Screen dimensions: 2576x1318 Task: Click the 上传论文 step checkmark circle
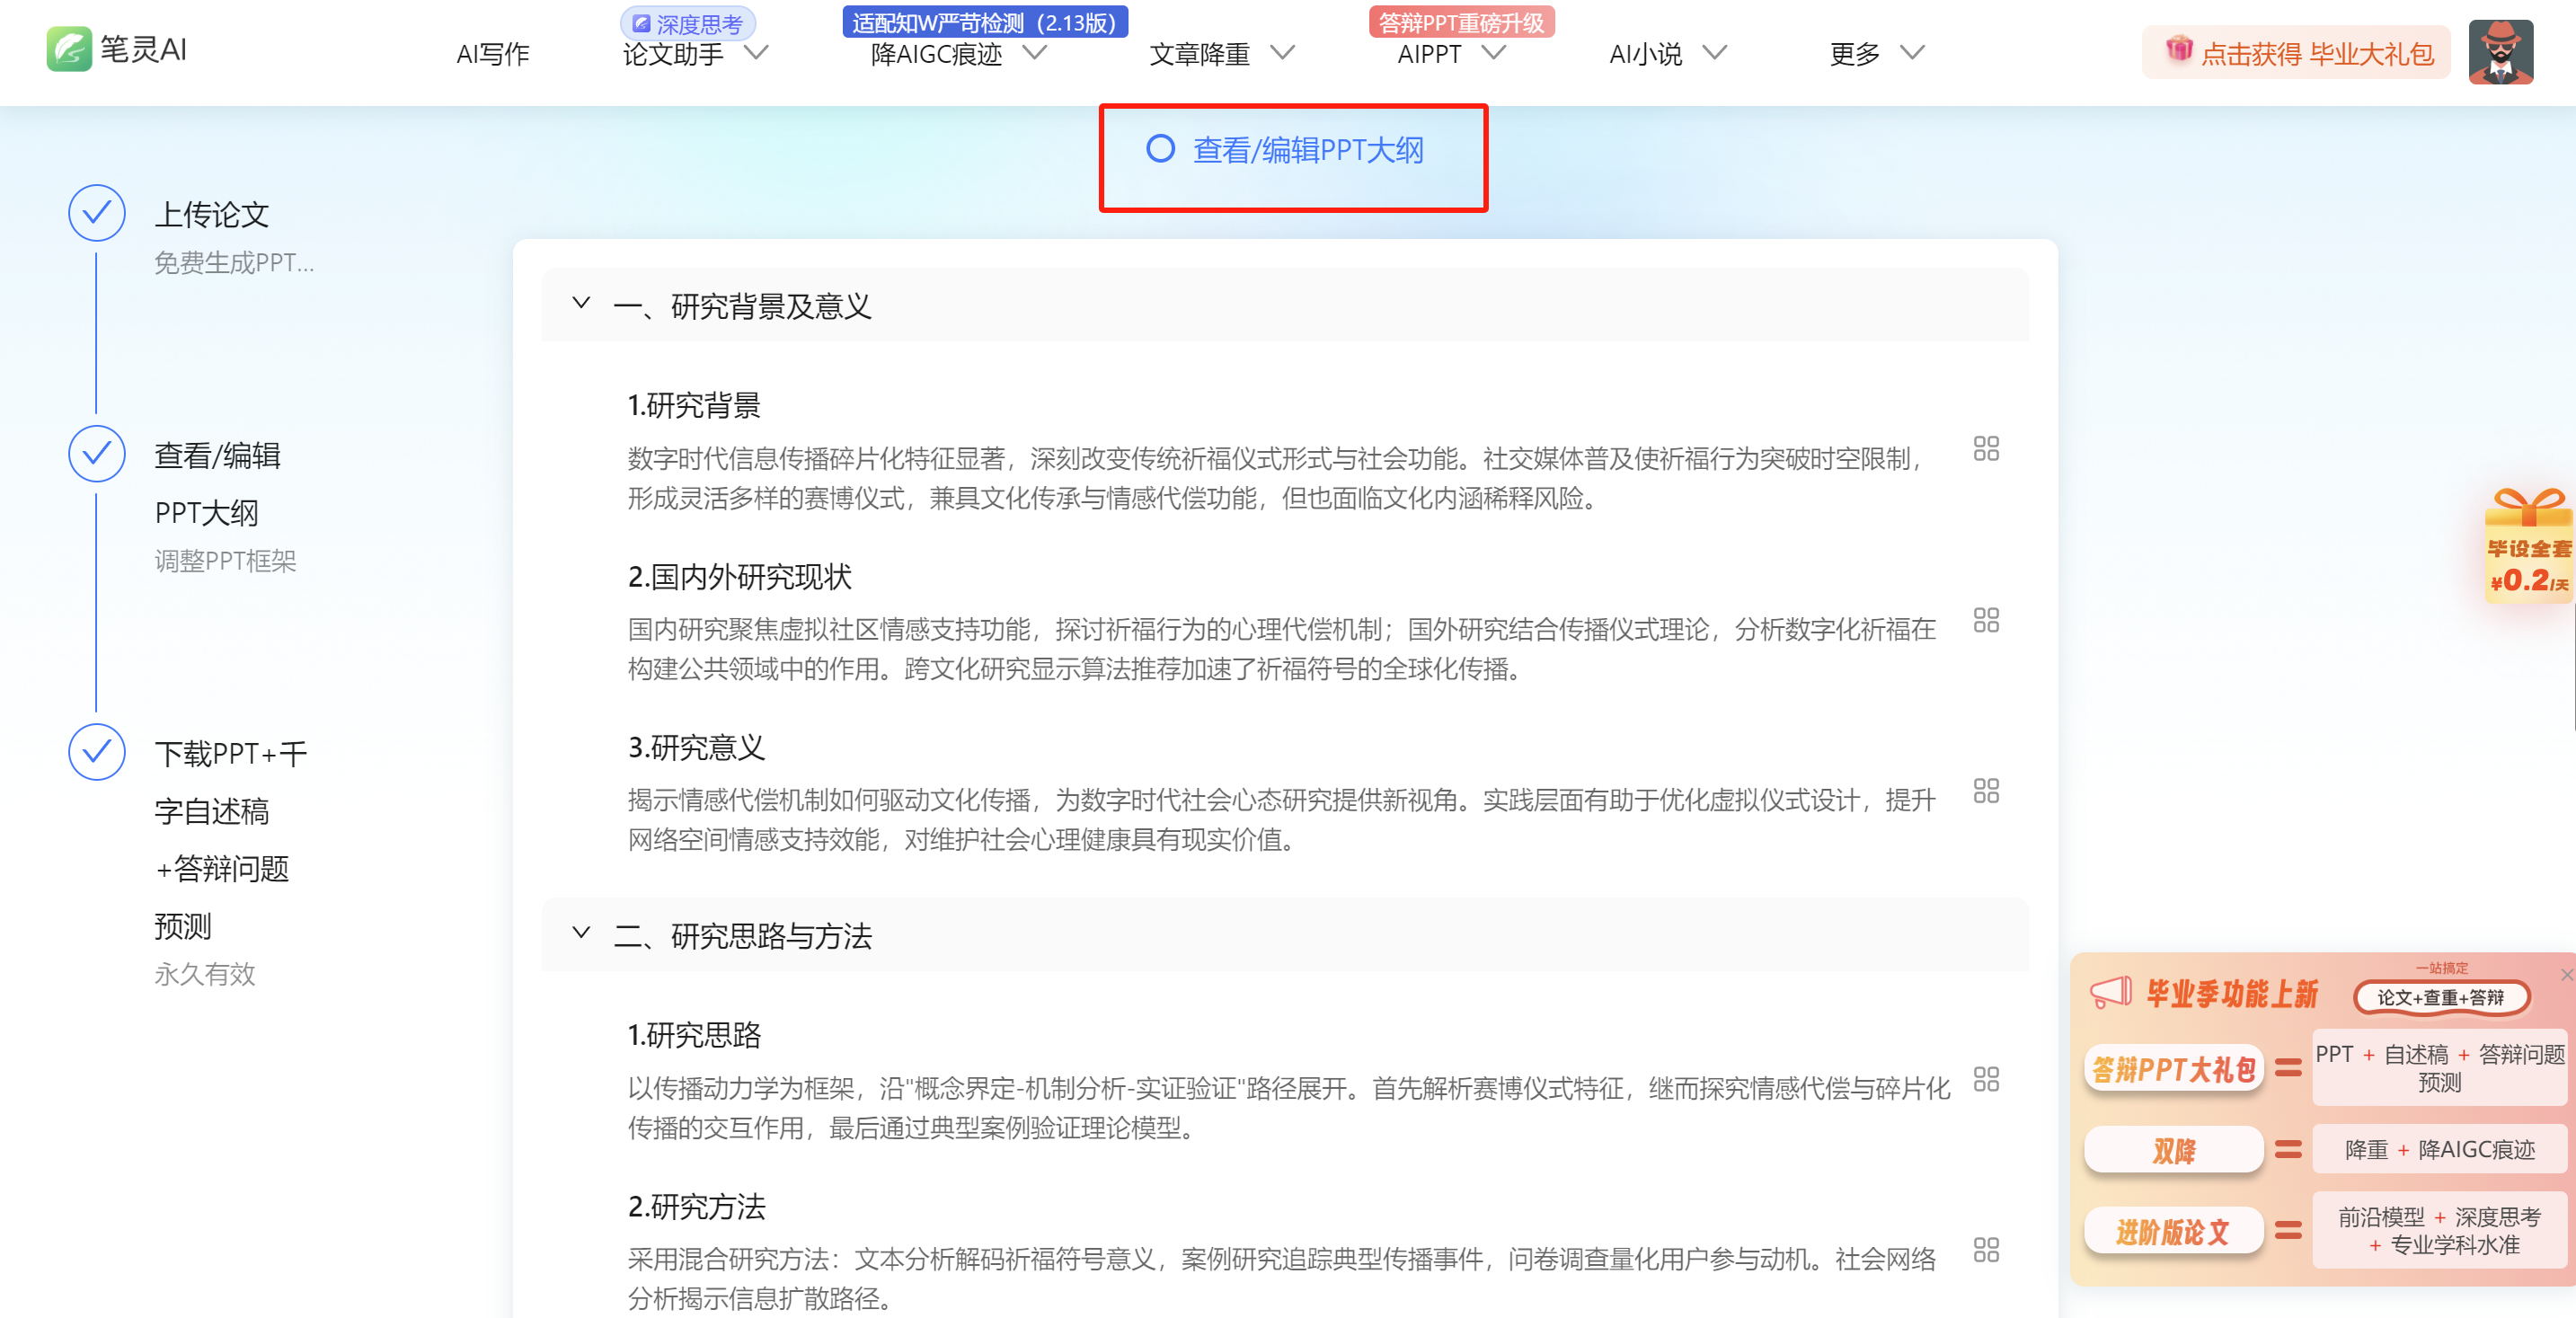pos(96,213)
